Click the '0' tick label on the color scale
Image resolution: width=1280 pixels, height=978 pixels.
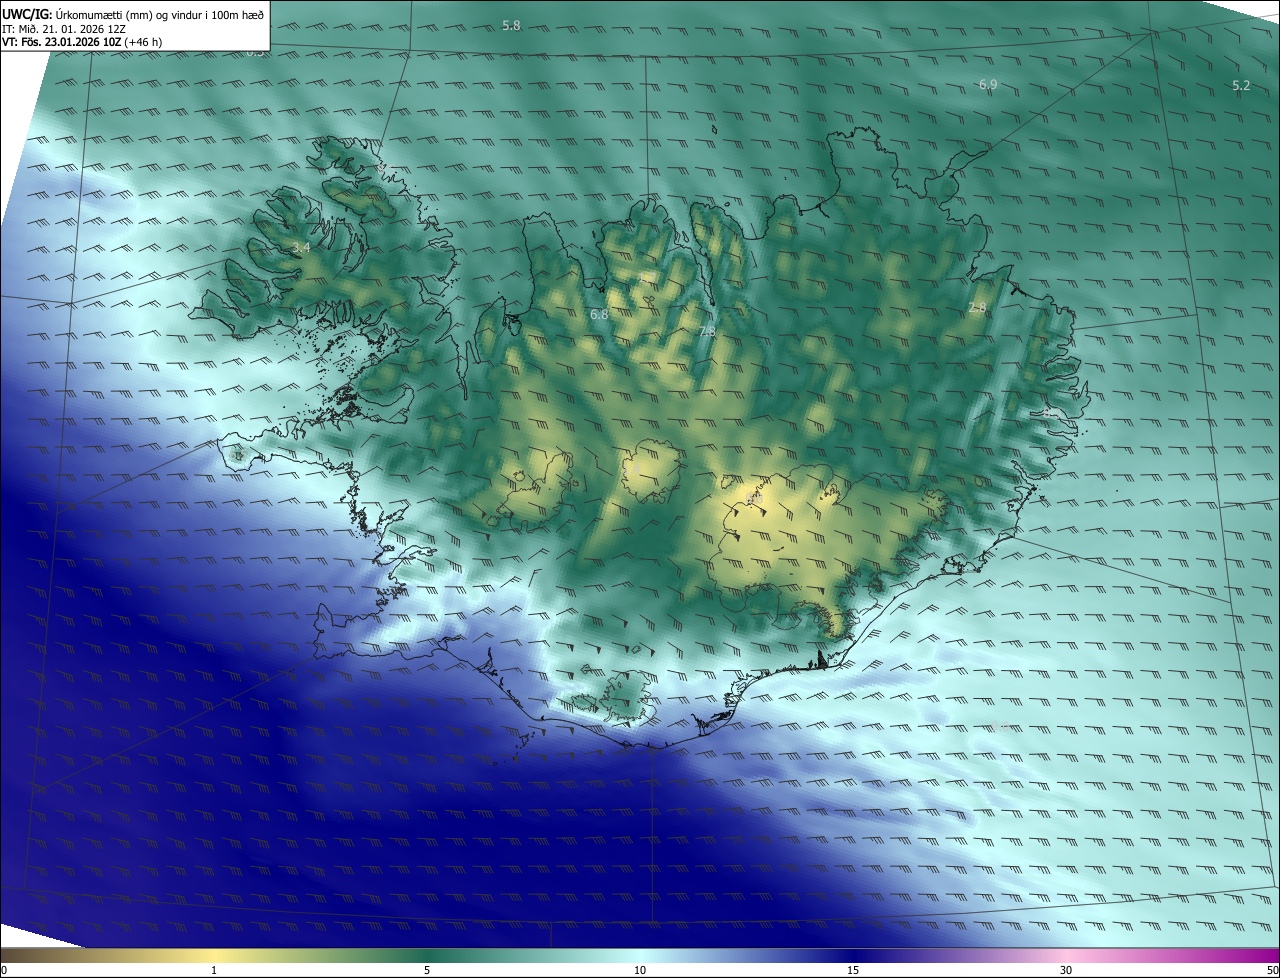(x=4, y=970)
